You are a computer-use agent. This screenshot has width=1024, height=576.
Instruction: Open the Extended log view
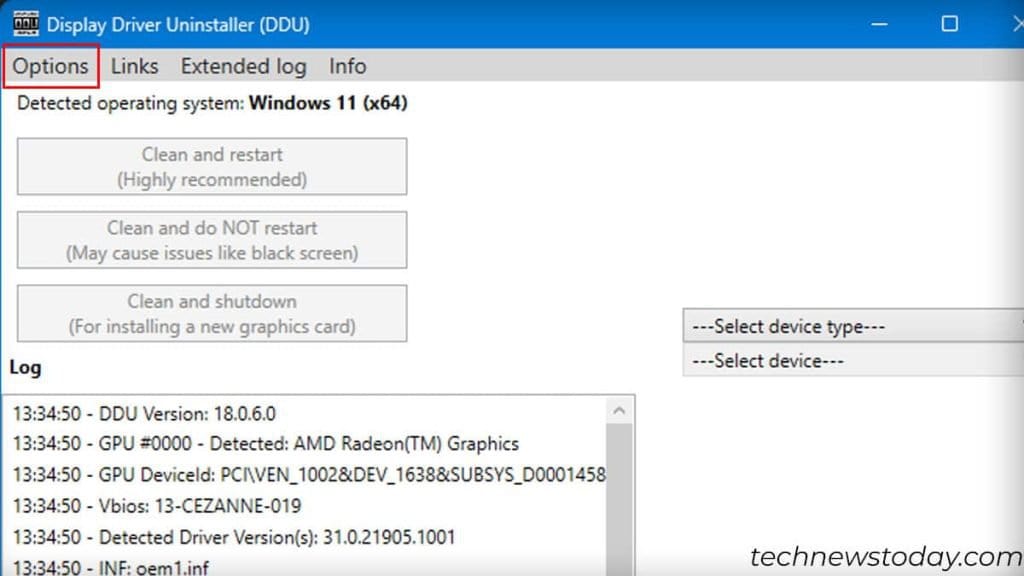(x=243, y=66)
